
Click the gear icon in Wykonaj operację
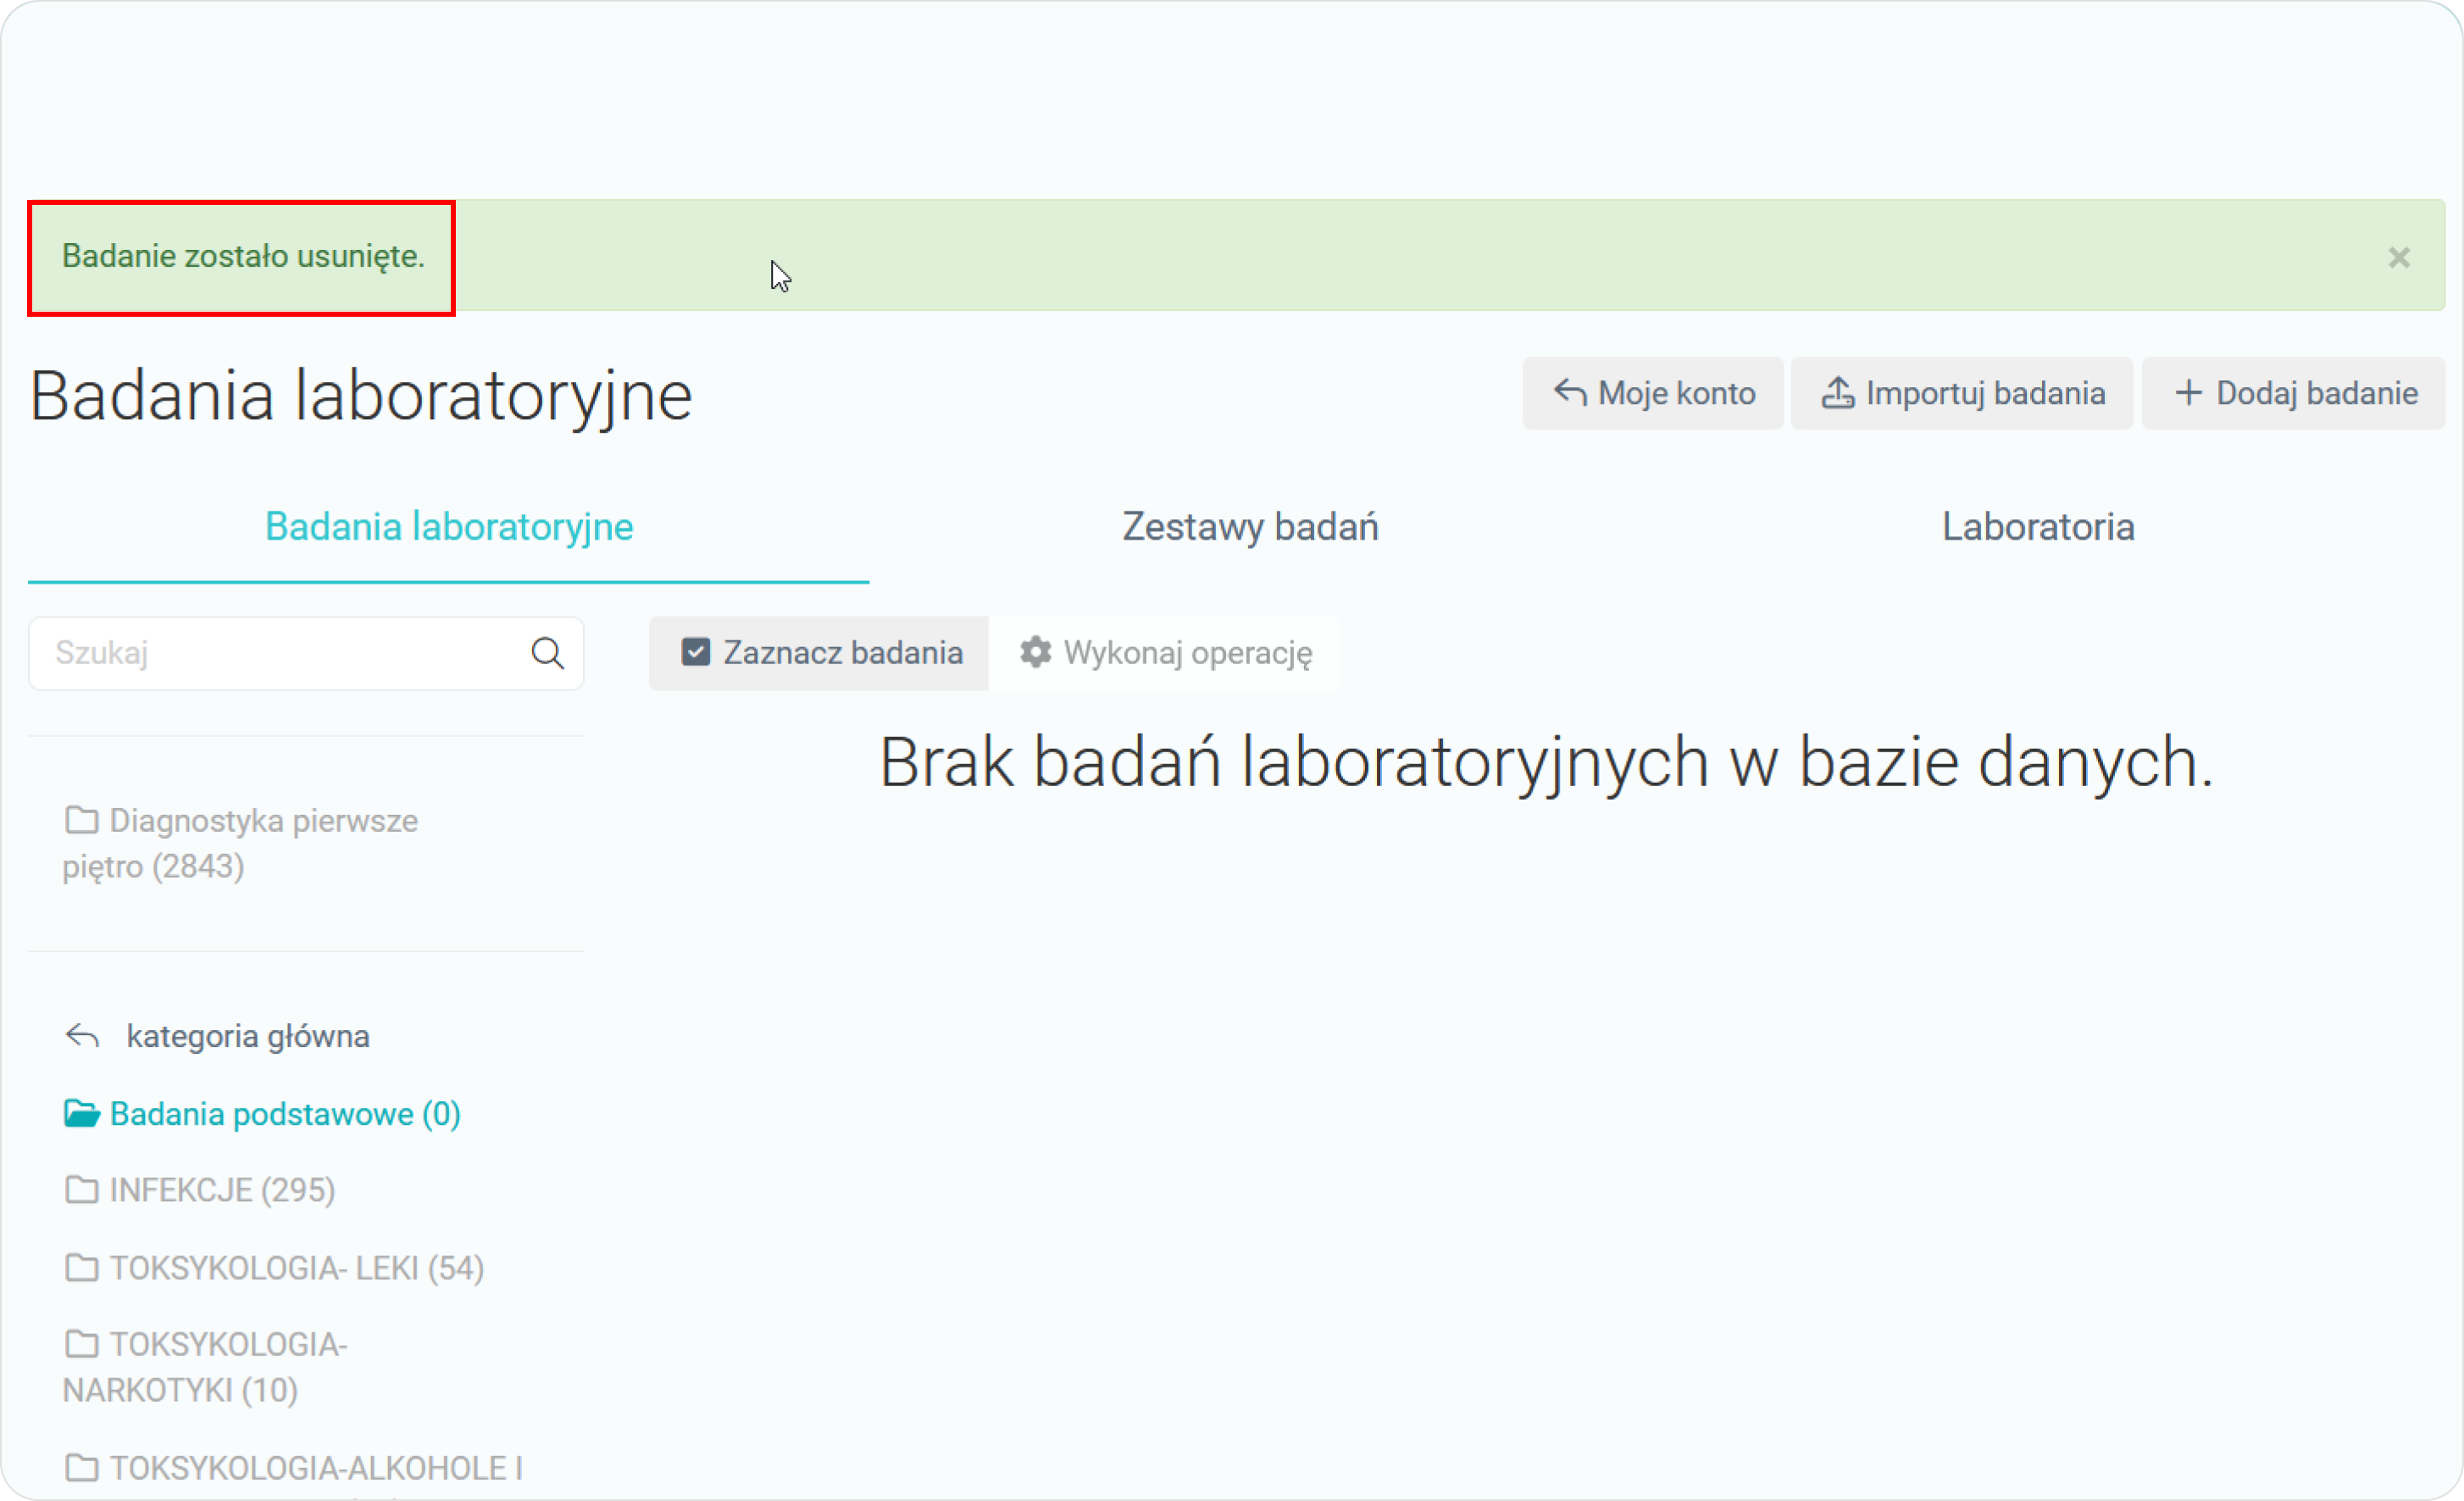[x=1035, y=652]
